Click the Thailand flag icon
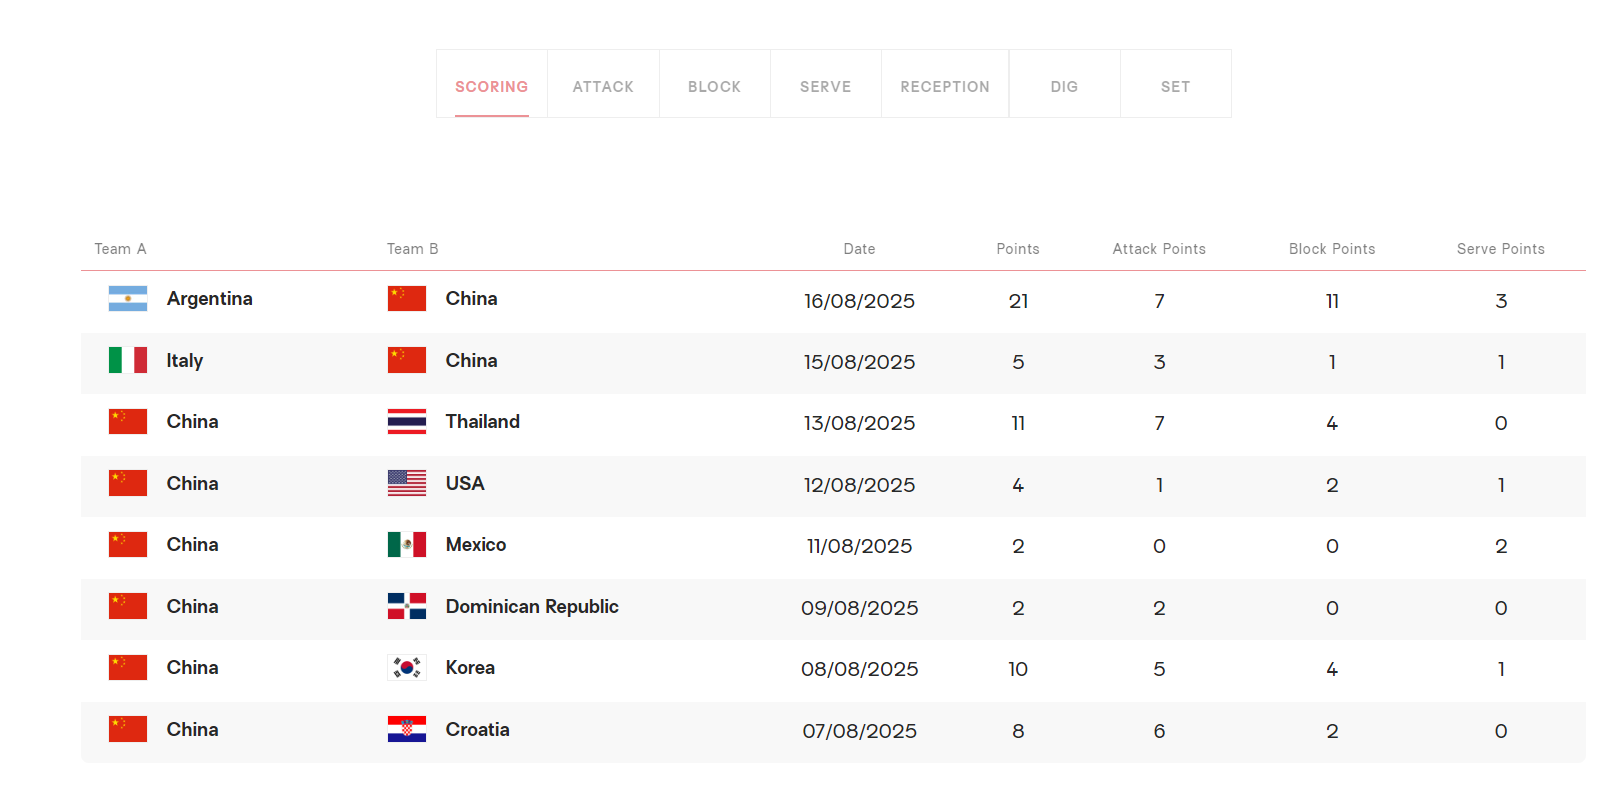This screenshot has height=789, width=1622. pyautogui.click(x=406, y=422)
